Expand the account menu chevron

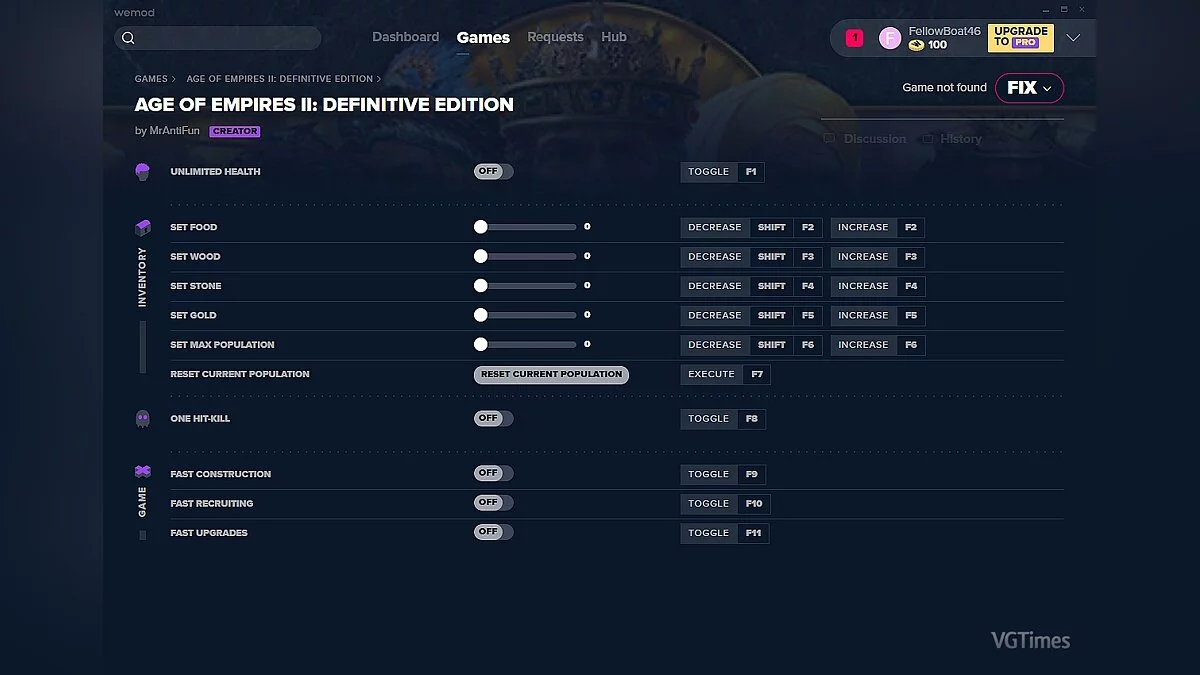point(1073,38)
